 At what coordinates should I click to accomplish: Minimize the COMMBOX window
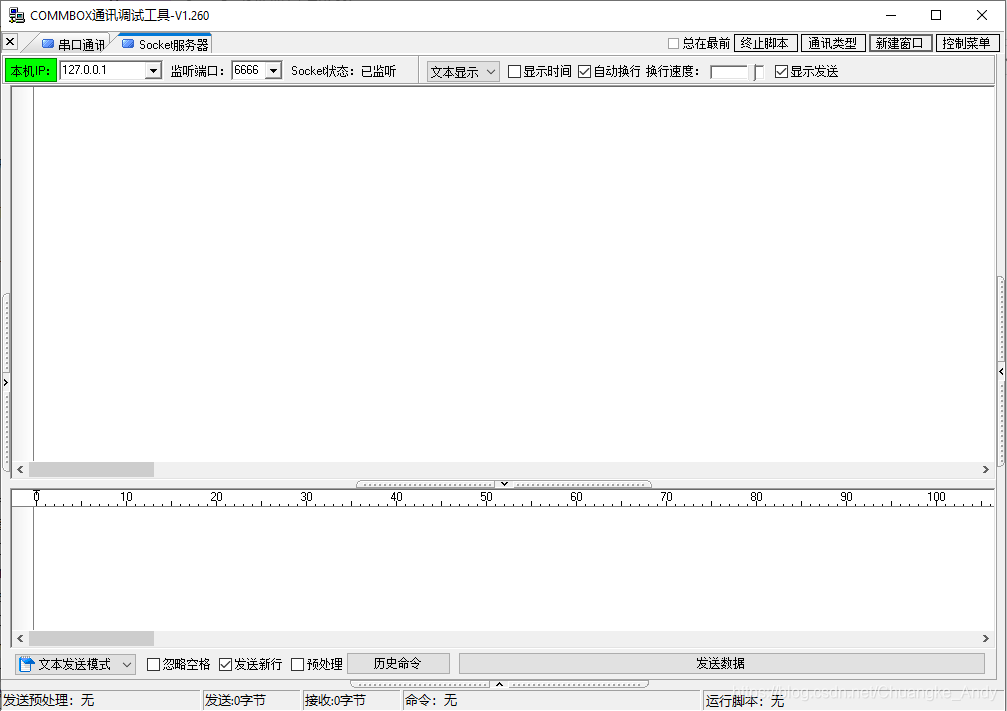click(891, 15)
